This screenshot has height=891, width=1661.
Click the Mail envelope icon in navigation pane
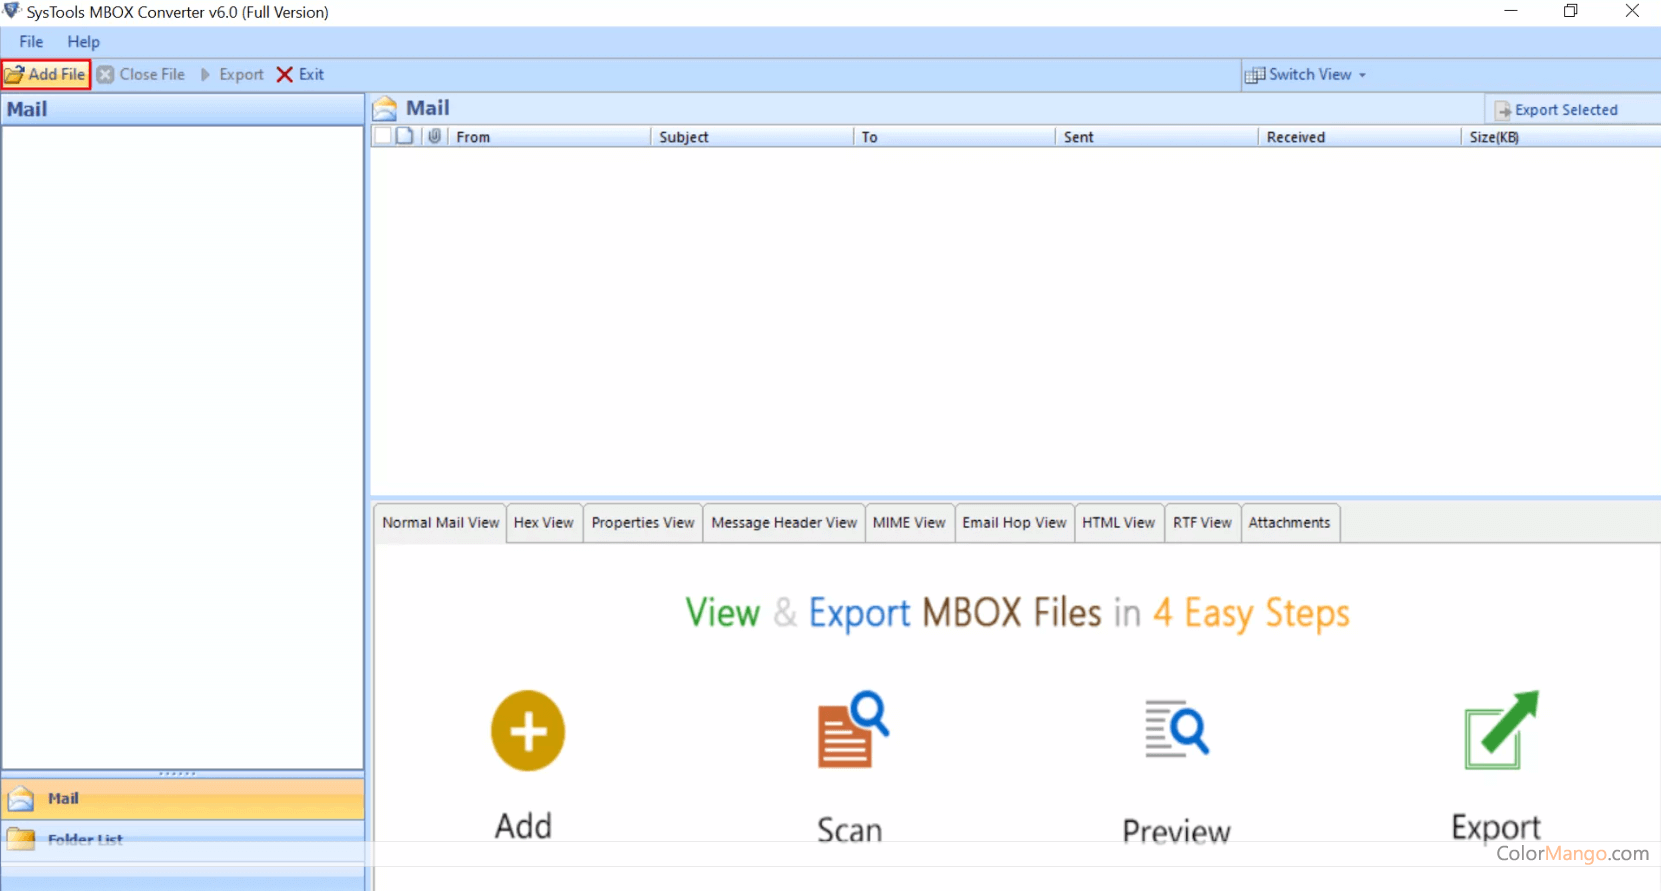[21, 799]
